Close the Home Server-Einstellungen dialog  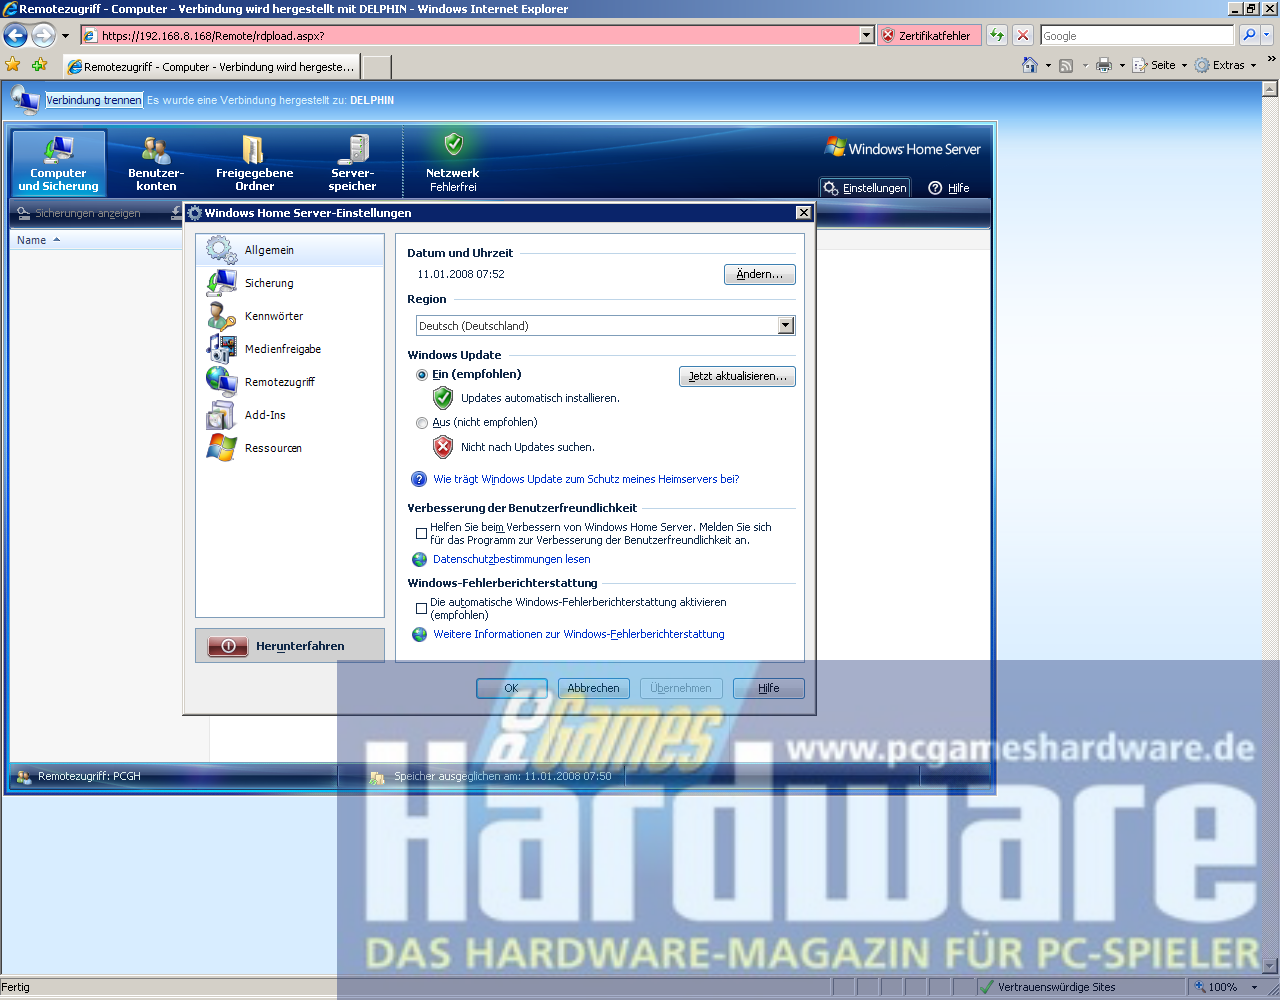click(x=803, y=213)
